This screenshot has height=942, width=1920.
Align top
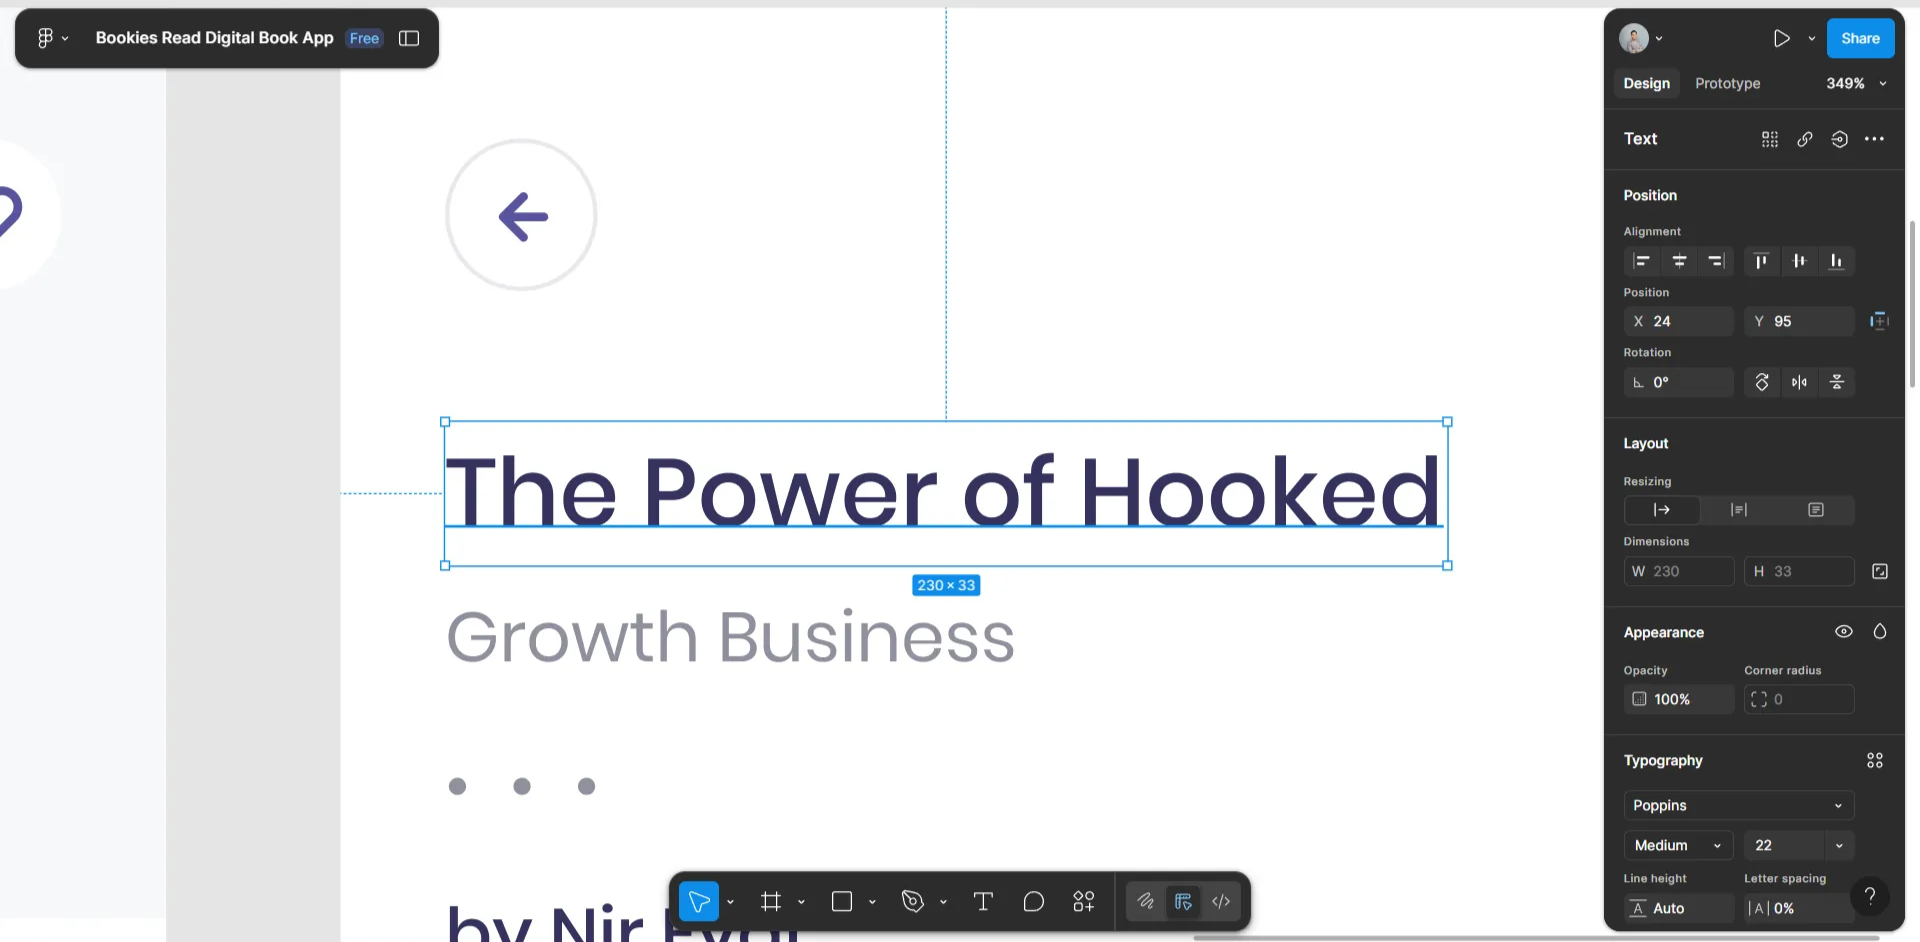point(1762,261)
